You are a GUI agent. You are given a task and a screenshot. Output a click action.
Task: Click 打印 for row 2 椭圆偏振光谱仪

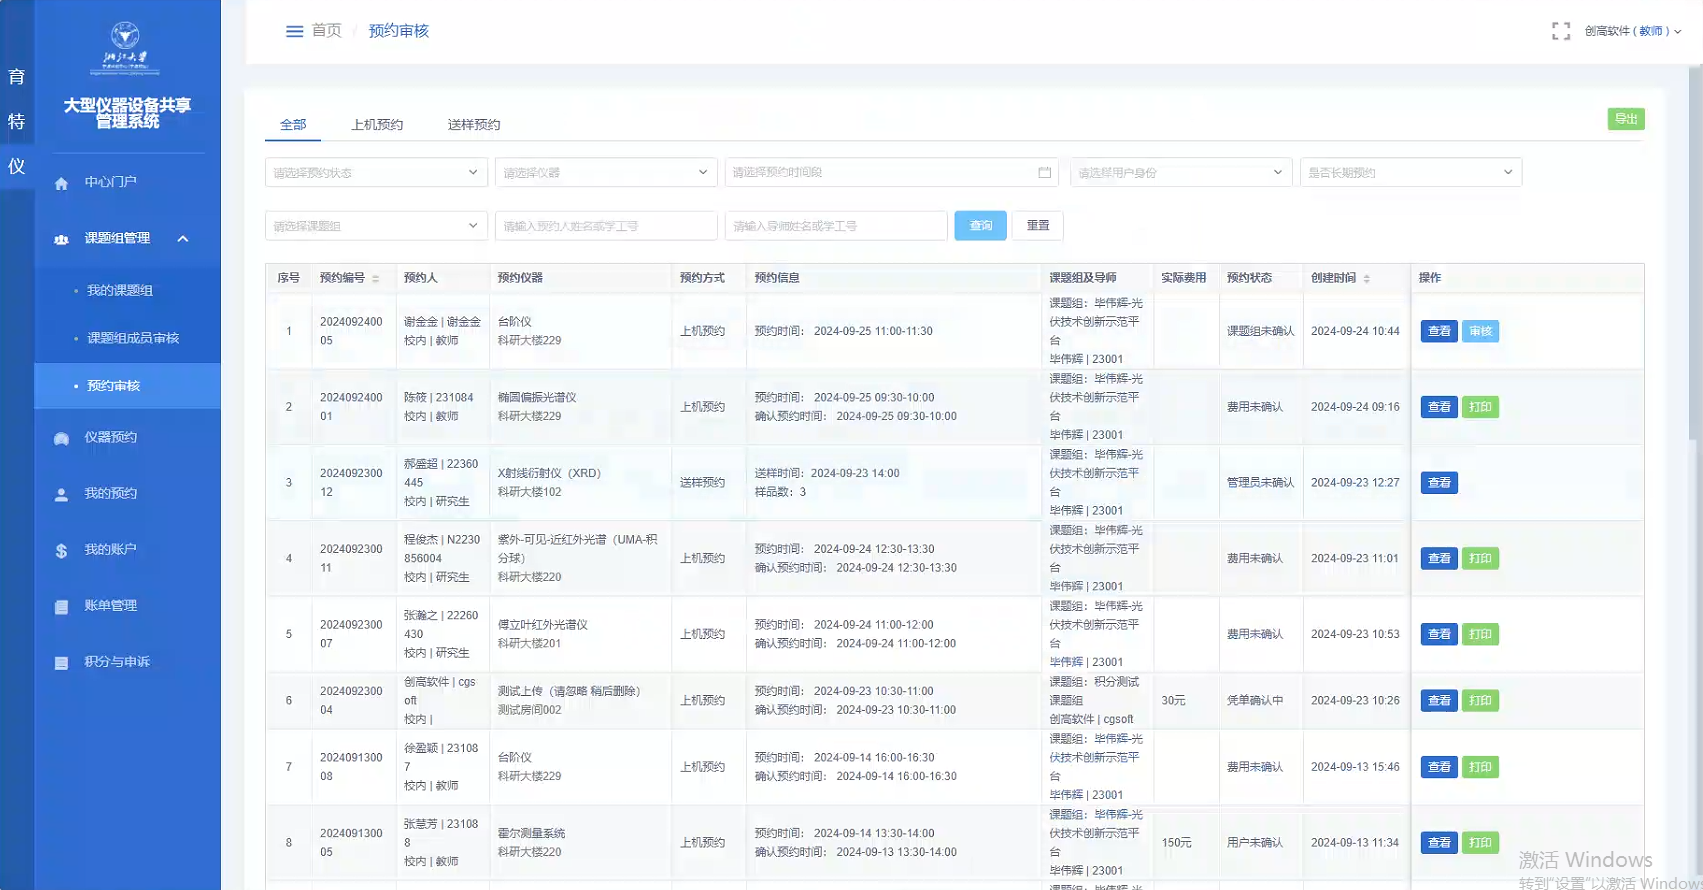click(1480, 407)
